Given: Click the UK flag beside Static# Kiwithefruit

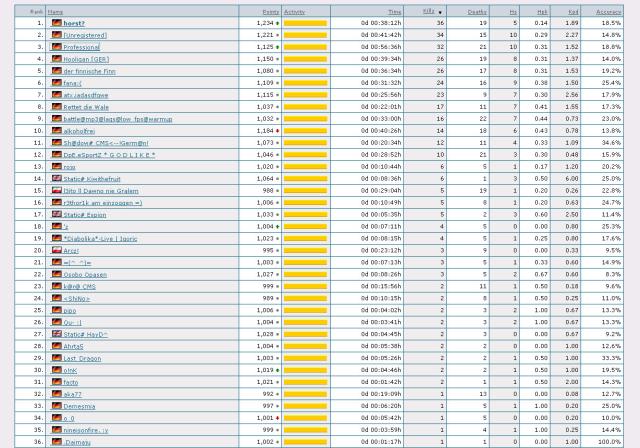Looking at the screenshot, I should click(57, 178).
